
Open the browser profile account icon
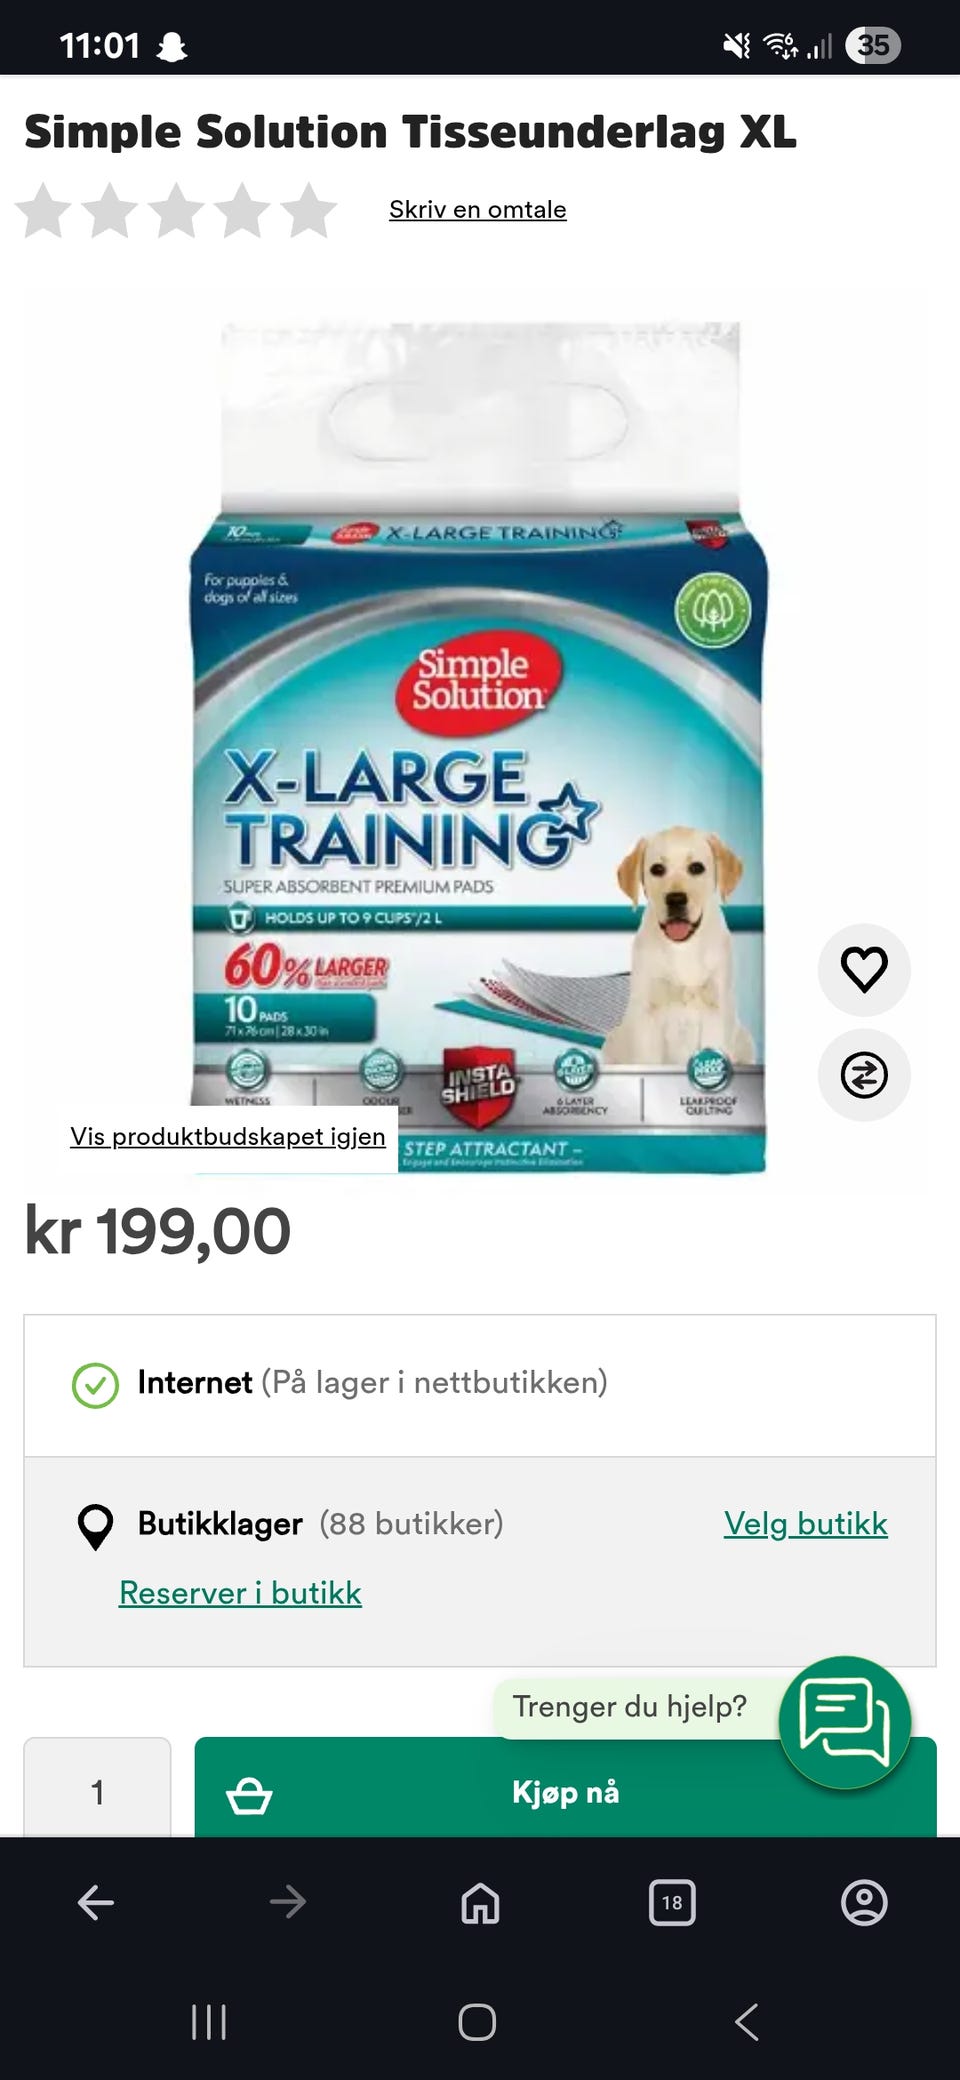click(864, 1902)
